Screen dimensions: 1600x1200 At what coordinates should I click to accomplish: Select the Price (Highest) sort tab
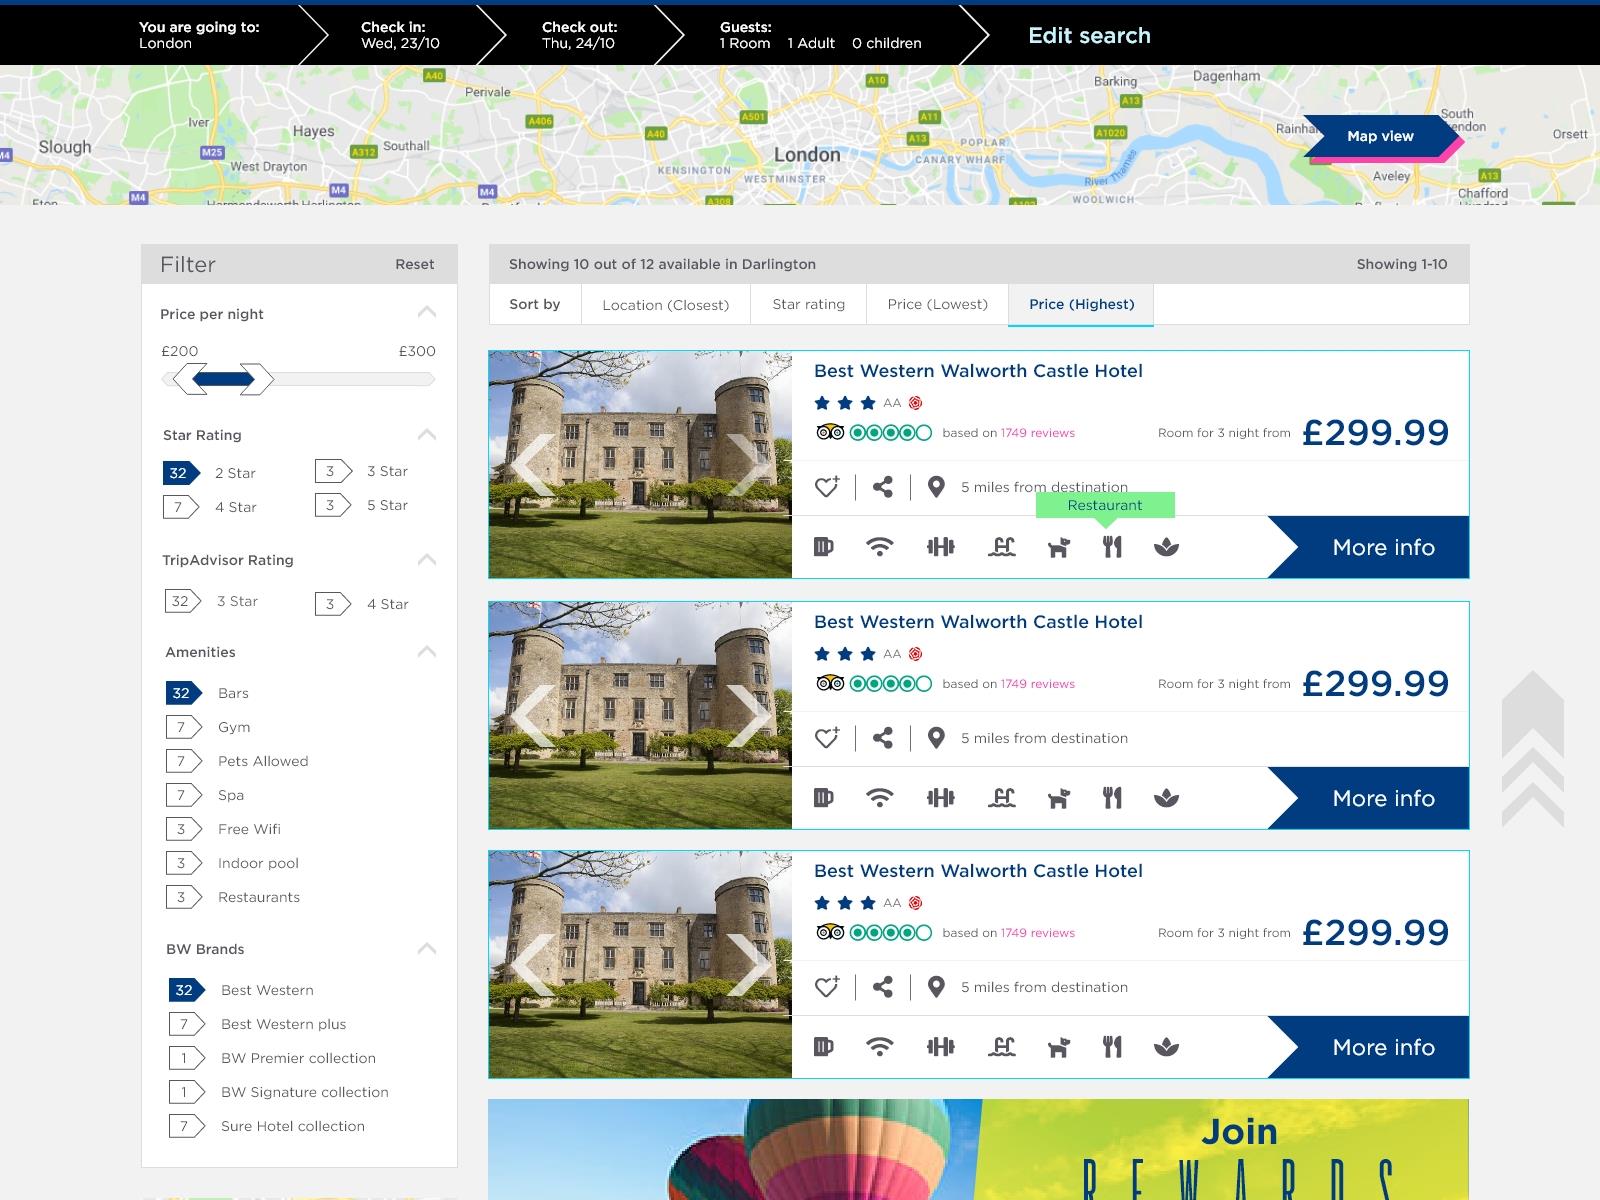[x=1081, y=304]
